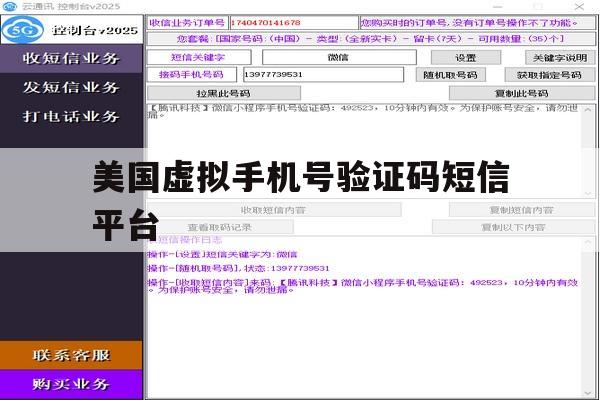Click the 收取短信内容 button
This screenshot has width=600, height=400.
tap(273, 210)
